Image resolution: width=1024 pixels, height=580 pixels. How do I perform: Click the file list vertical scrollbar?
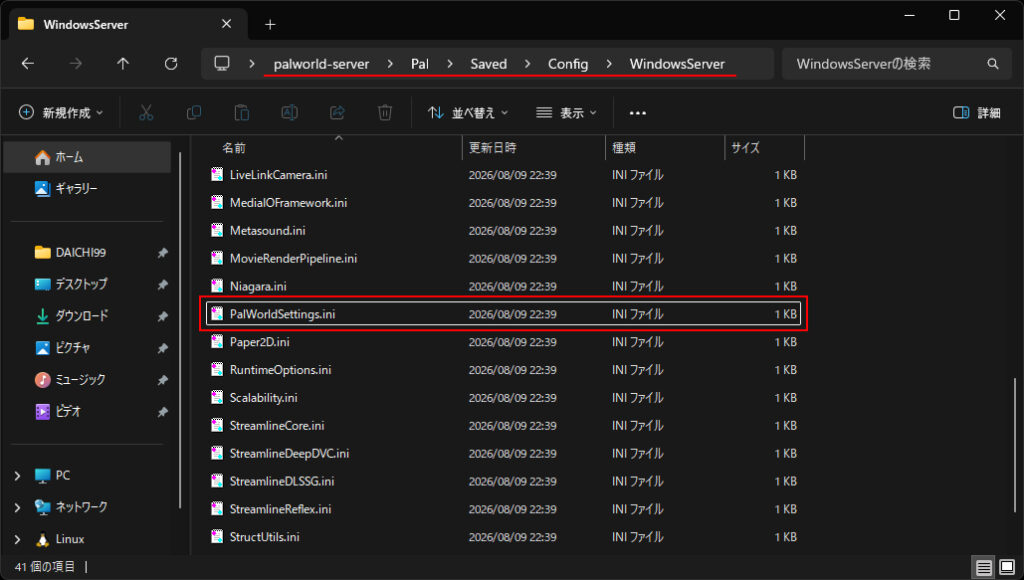[1014, 444]
